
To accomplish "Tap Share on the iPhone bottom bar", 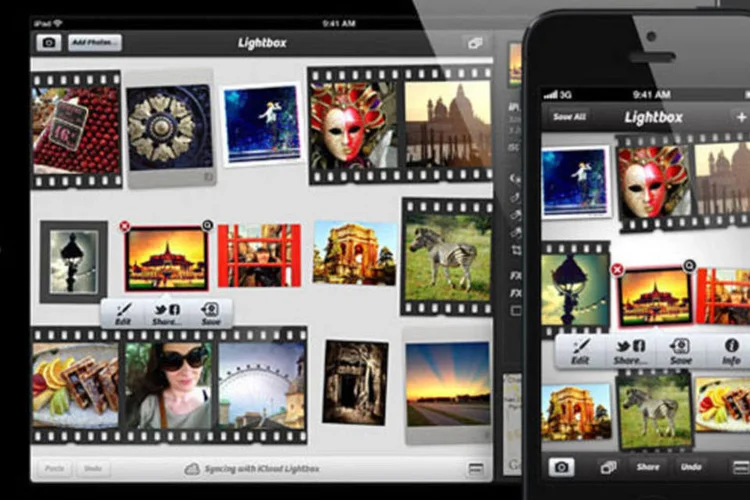I will [x=648, y=467].
